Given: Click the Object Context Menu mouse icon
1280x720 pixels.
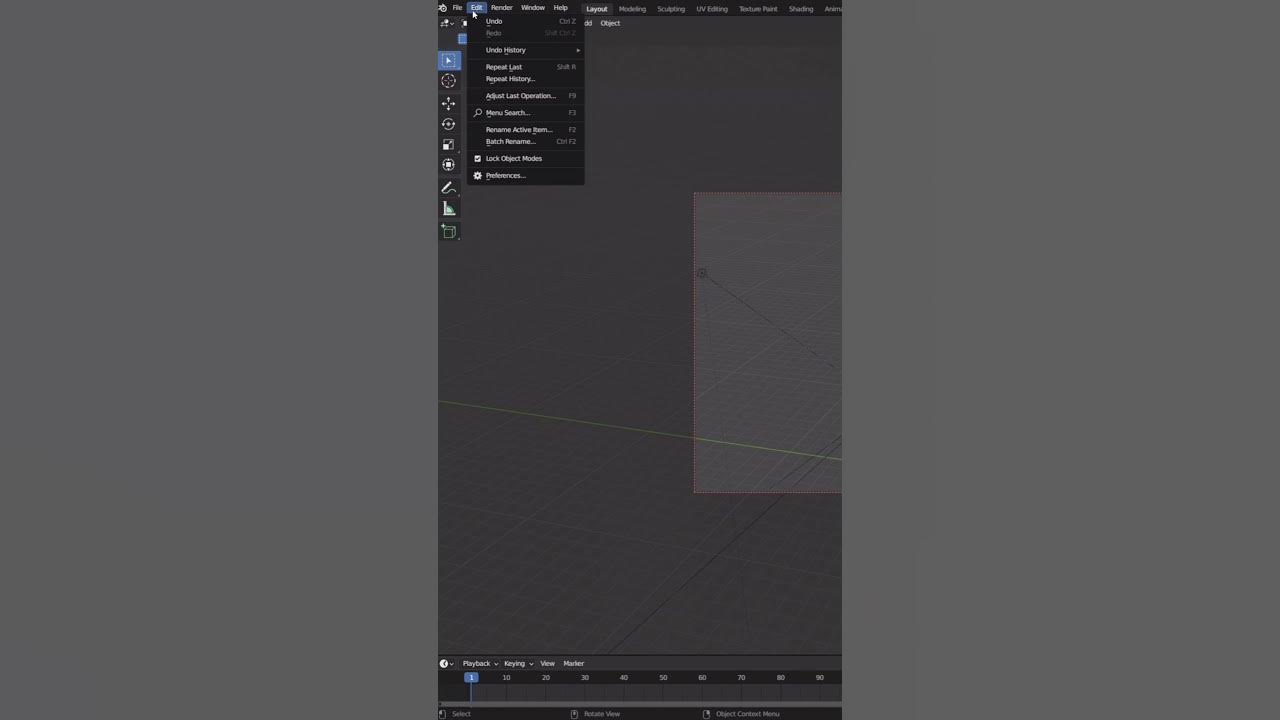Looking at the screenshot, I should tap(706, 714).
